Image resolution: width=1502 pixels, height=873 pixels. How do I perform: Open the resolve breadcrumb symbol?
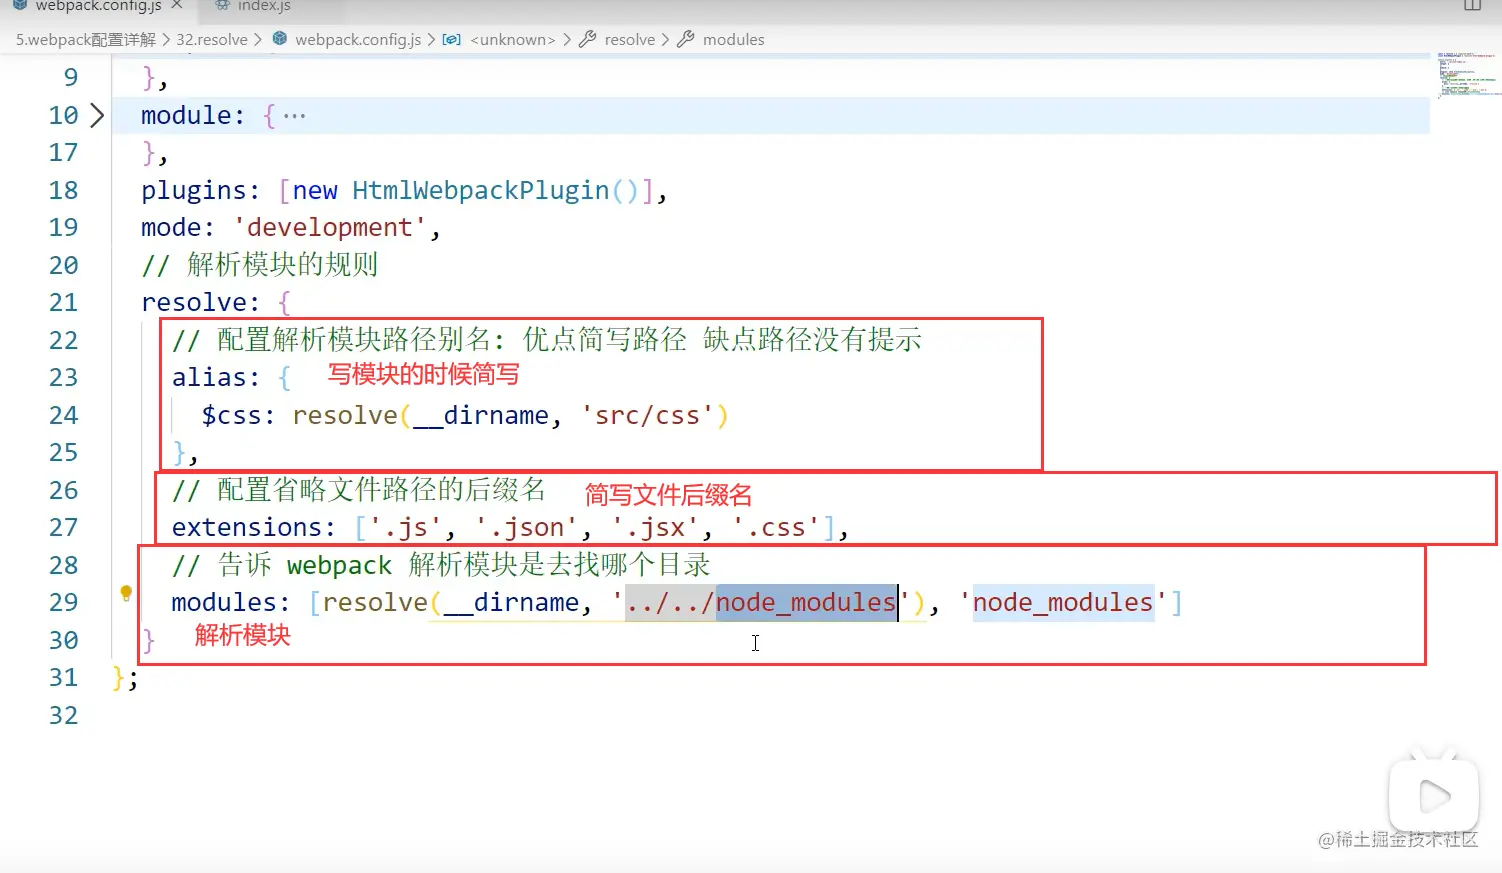(x=630, y=40)
